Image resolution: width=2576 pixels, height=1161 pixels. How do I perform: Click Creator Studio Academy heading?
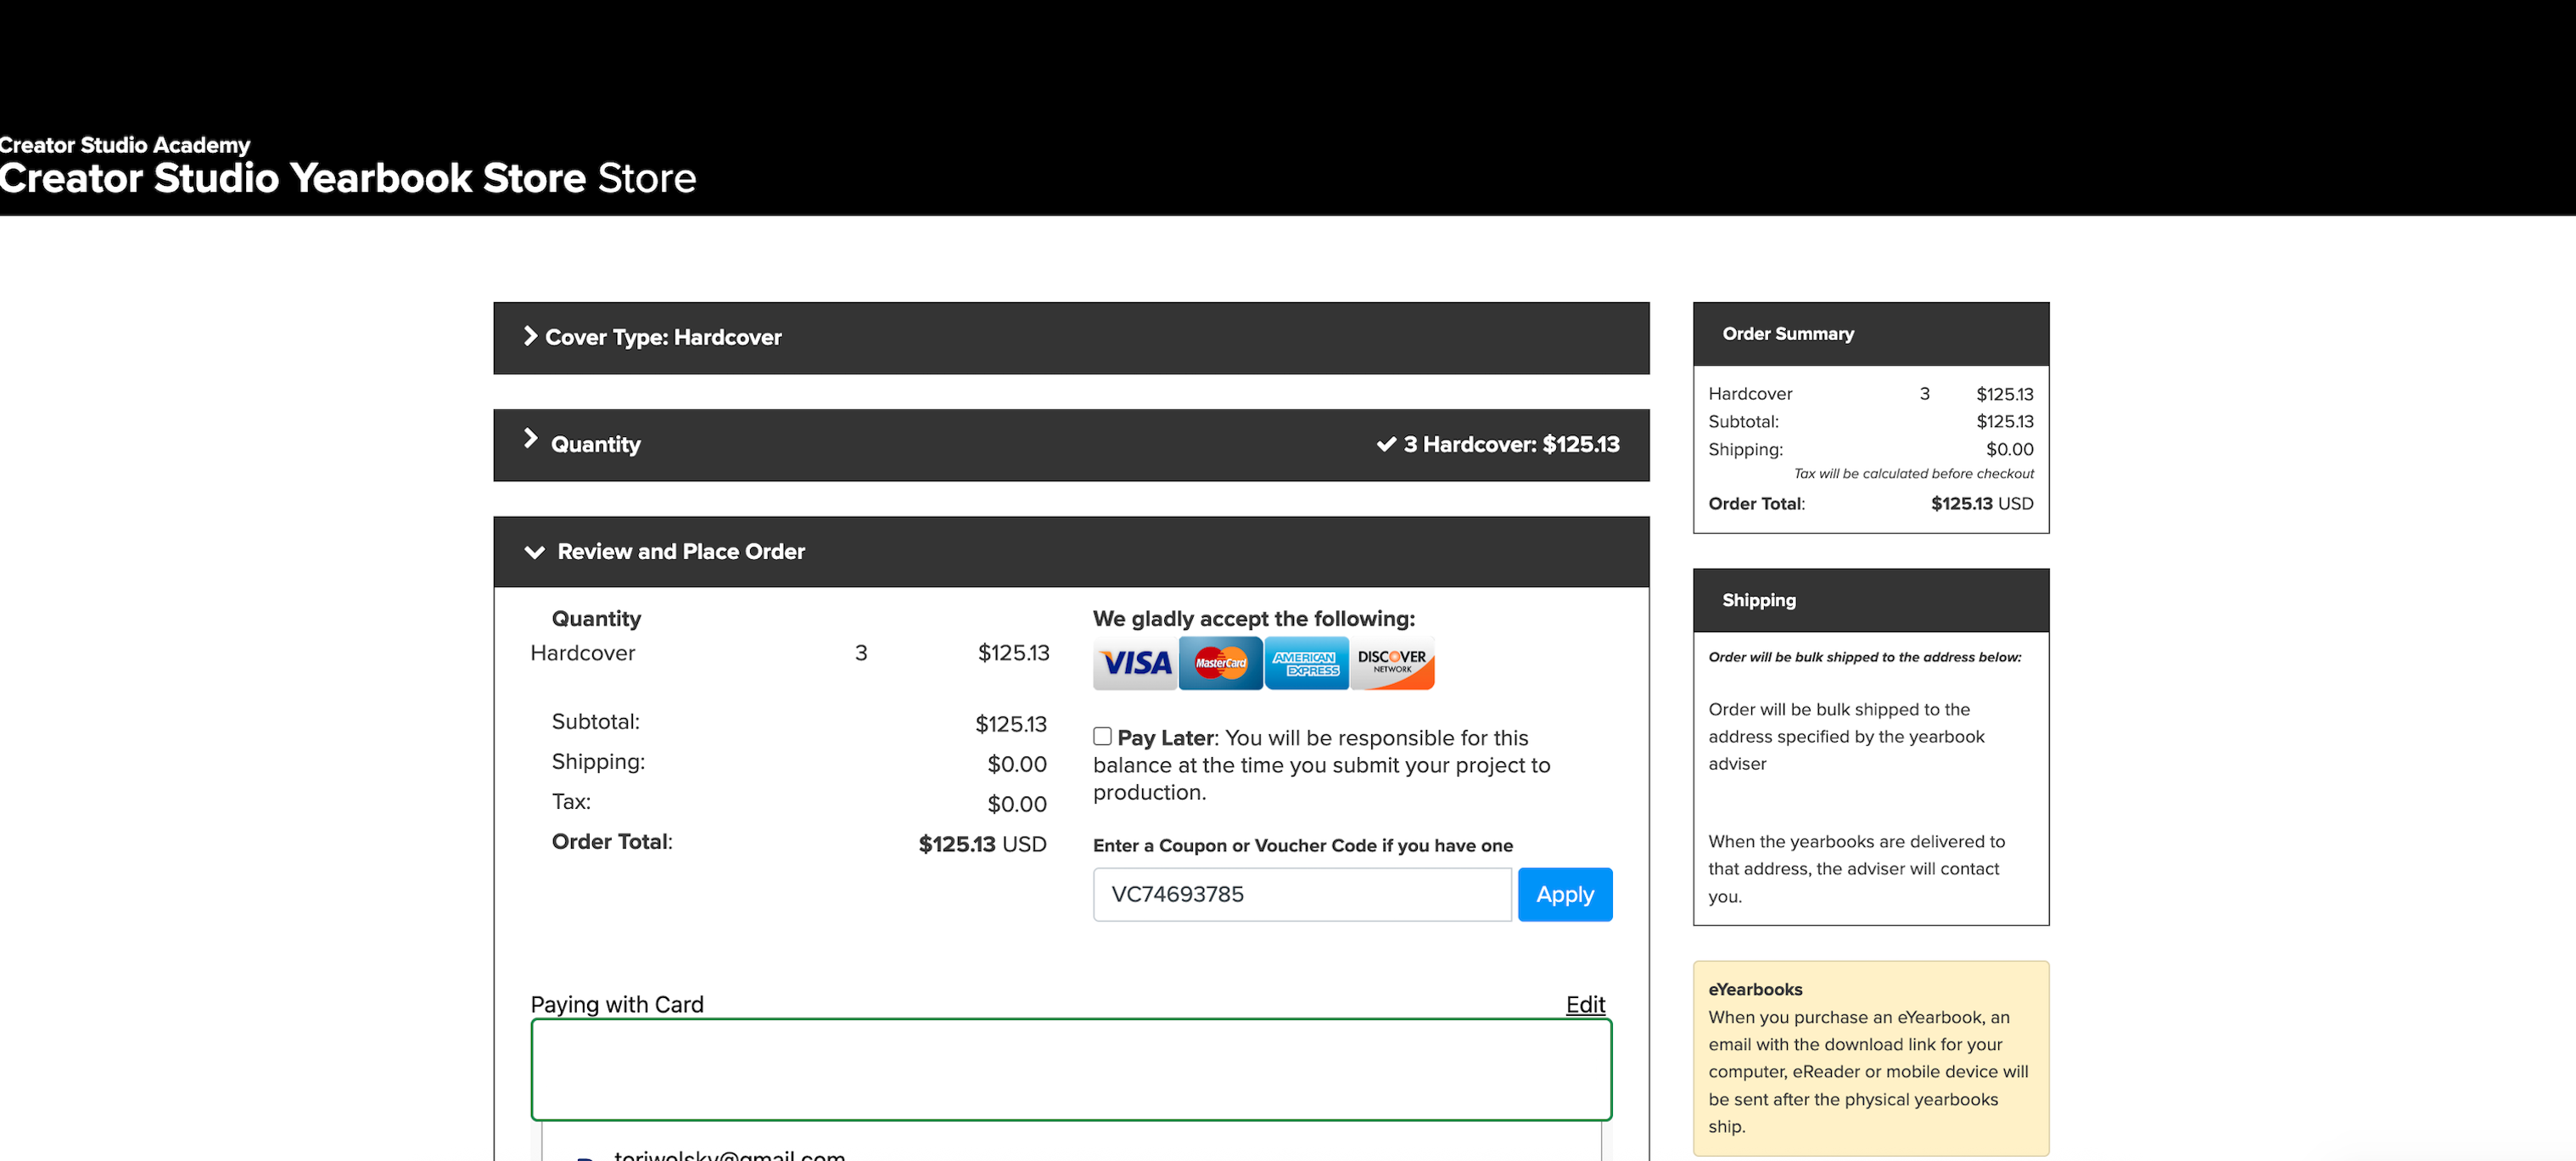(x=125, y=145)
